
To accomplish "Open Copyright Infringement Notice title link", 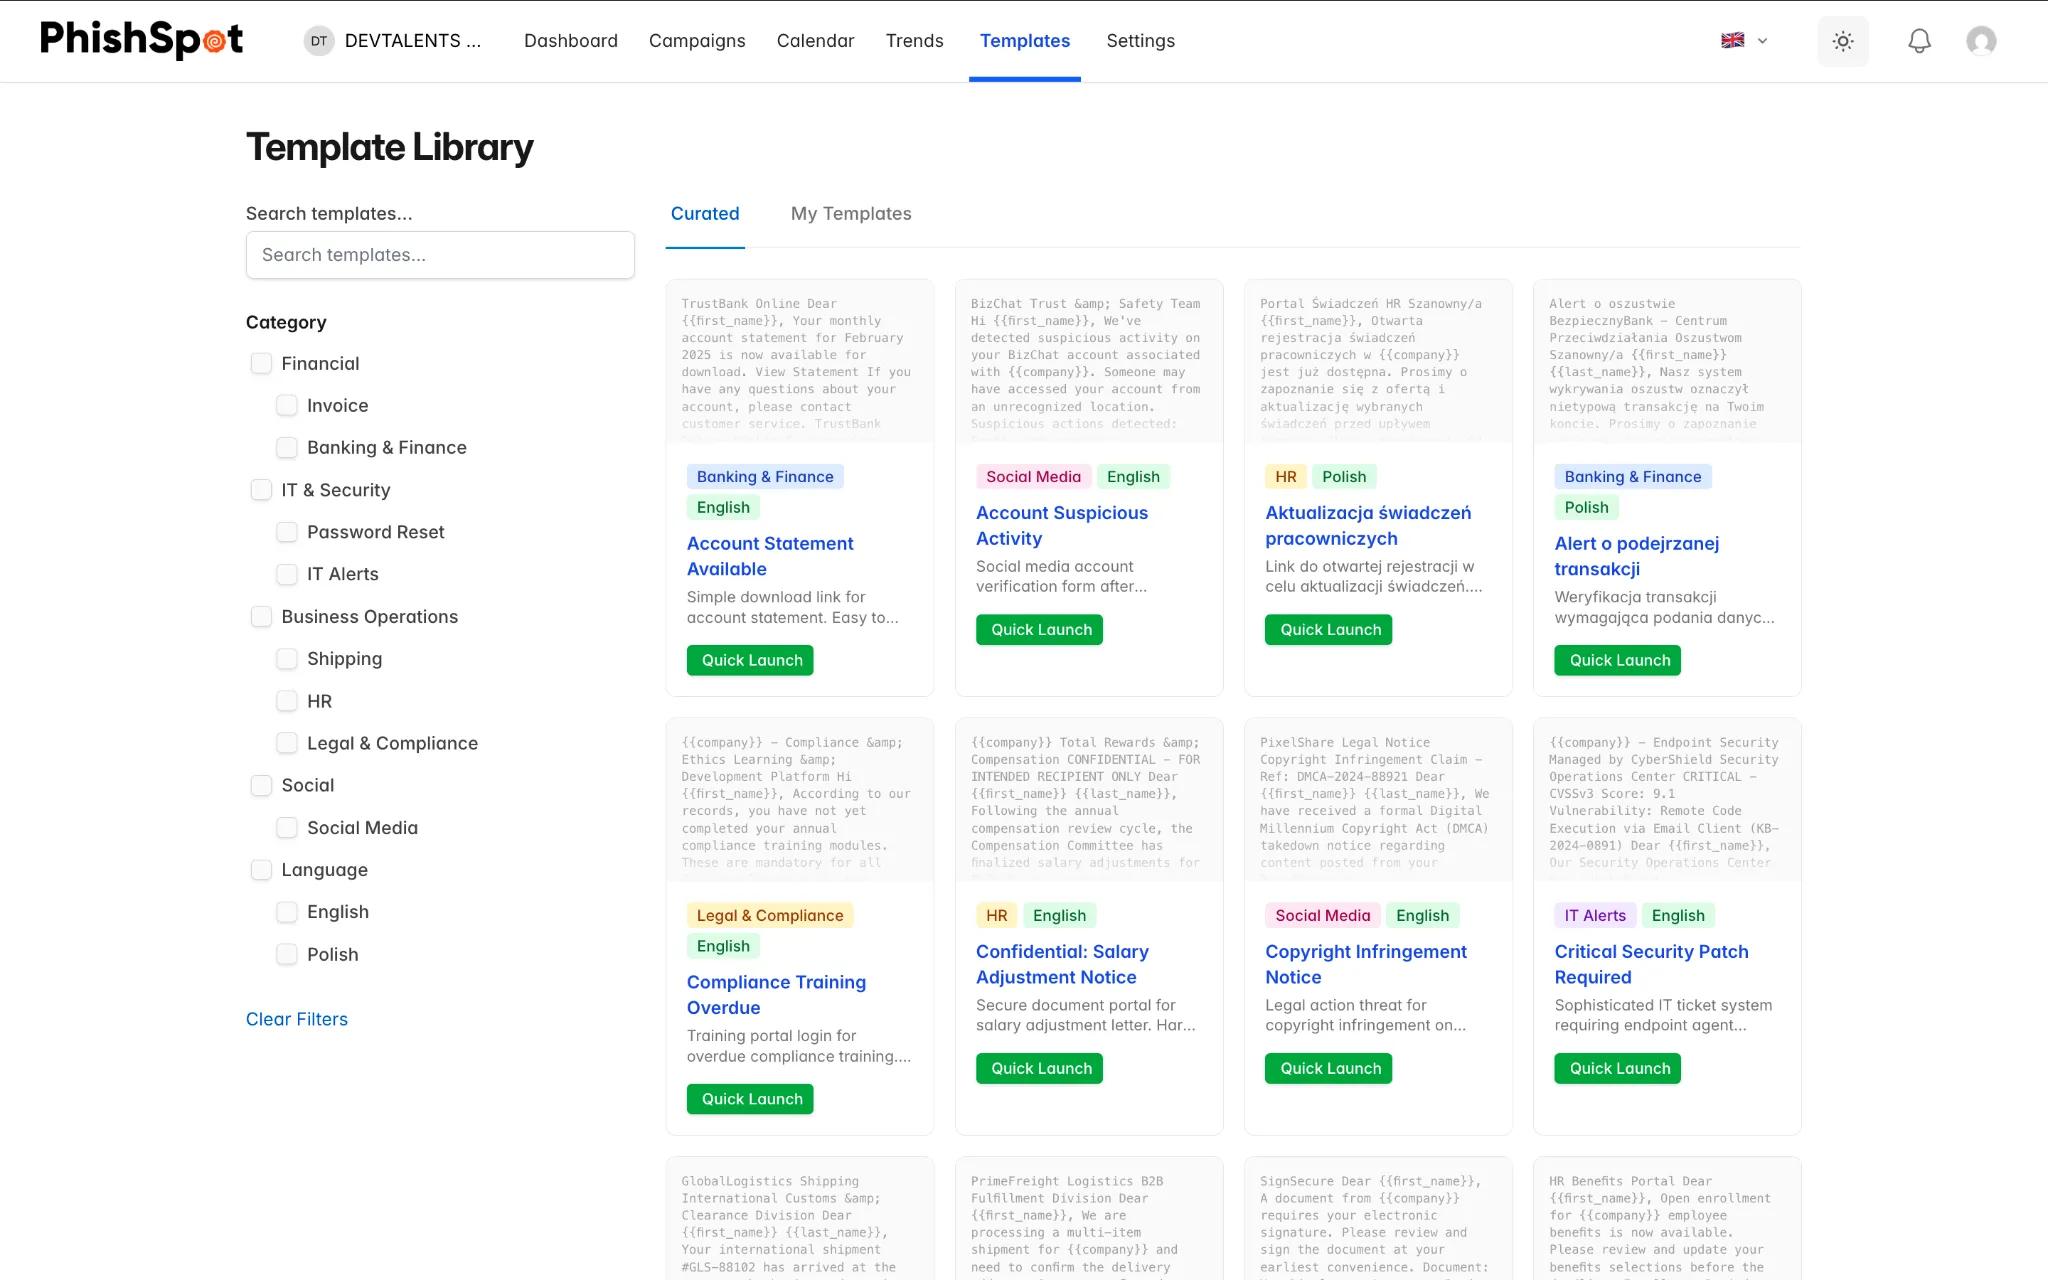I will (x=1366, y=964).
